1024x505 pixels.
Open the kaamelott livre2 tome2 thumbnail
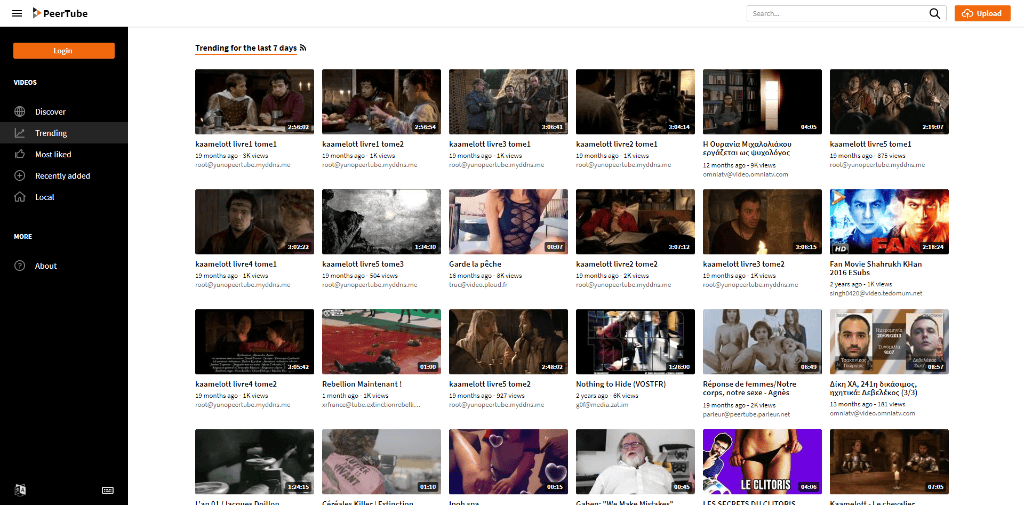click(635, 221)
